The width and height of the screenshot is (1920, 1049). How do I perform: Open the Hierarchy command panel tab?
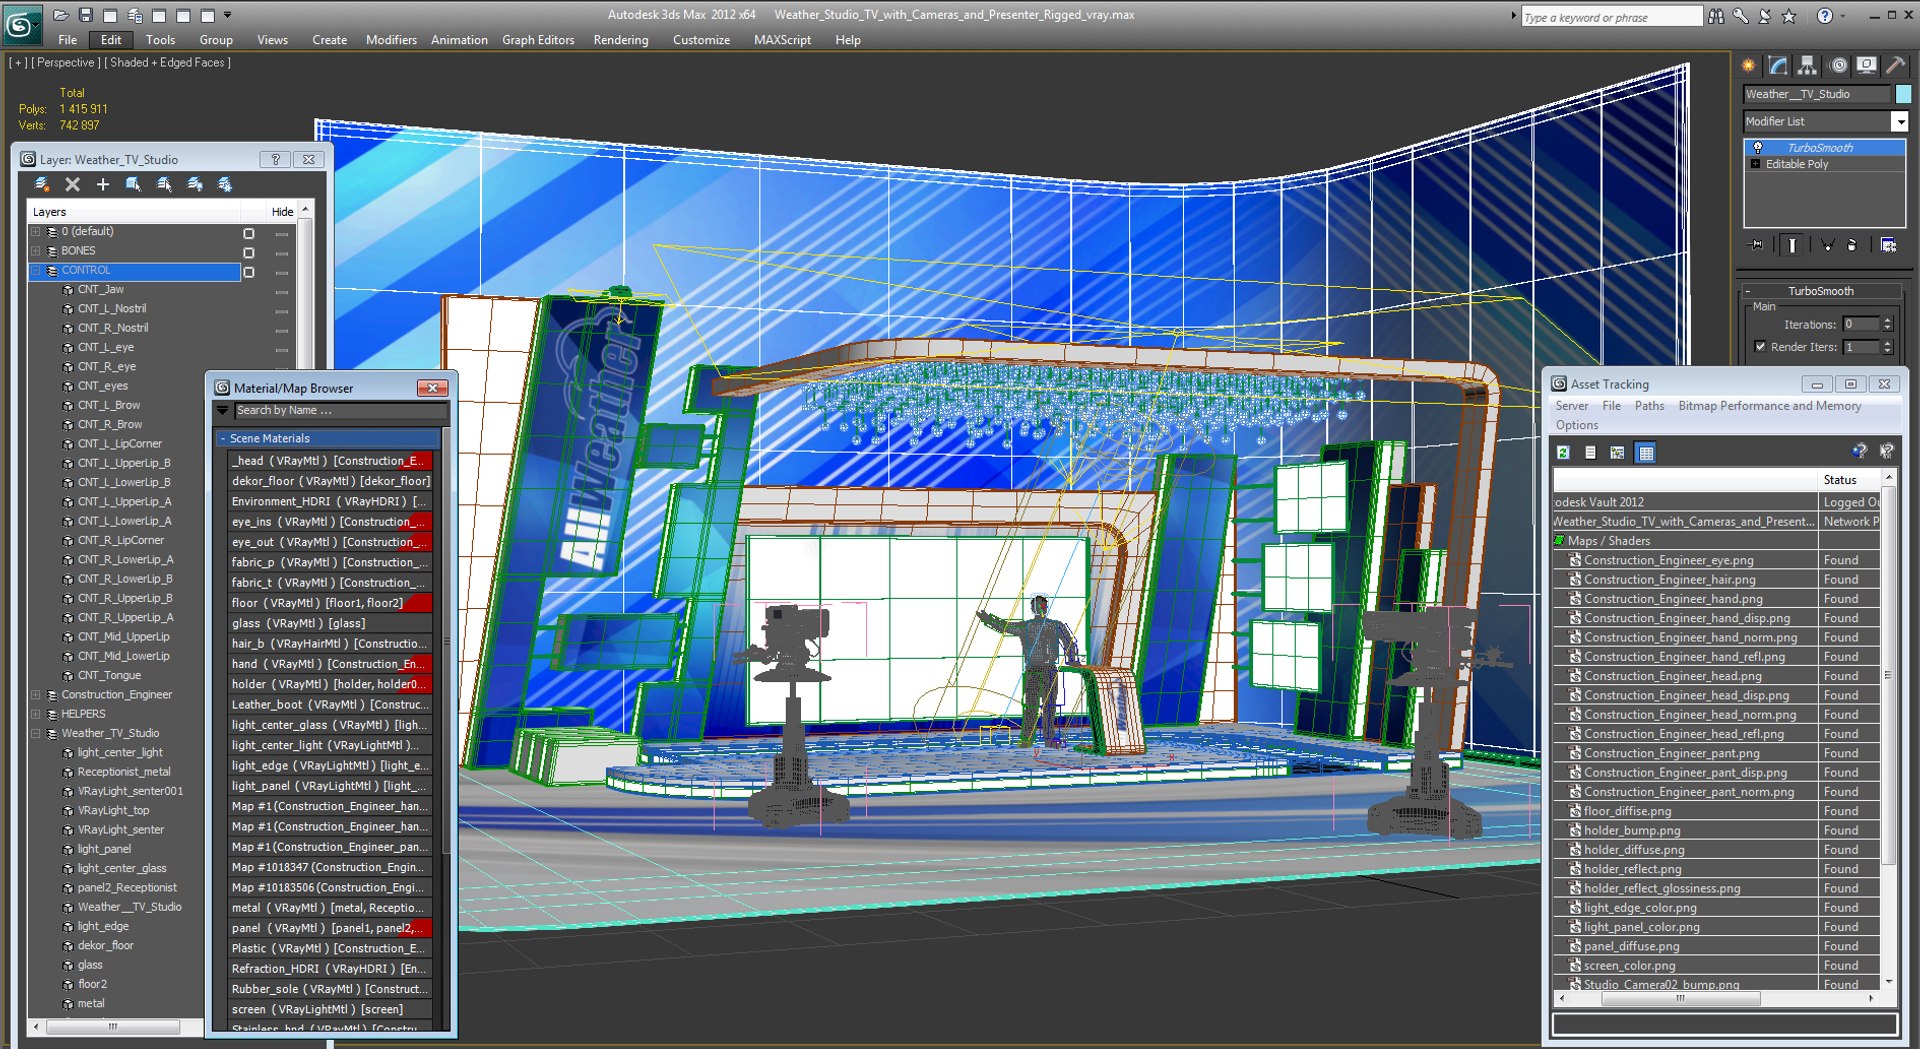[1807, 66]
